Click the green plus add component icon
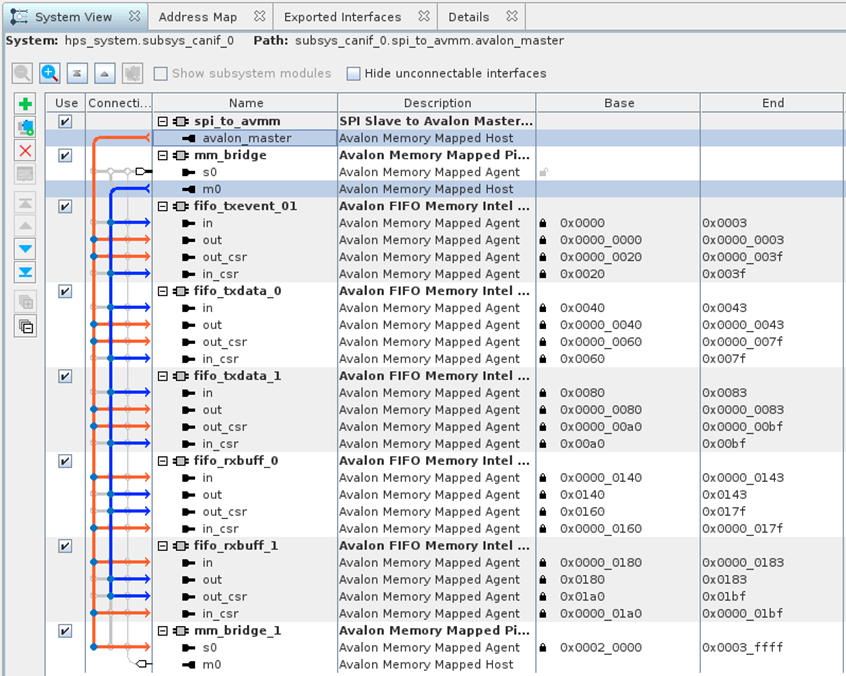The width and height of the screenshot is (846, 676). (x=26, y=104)
